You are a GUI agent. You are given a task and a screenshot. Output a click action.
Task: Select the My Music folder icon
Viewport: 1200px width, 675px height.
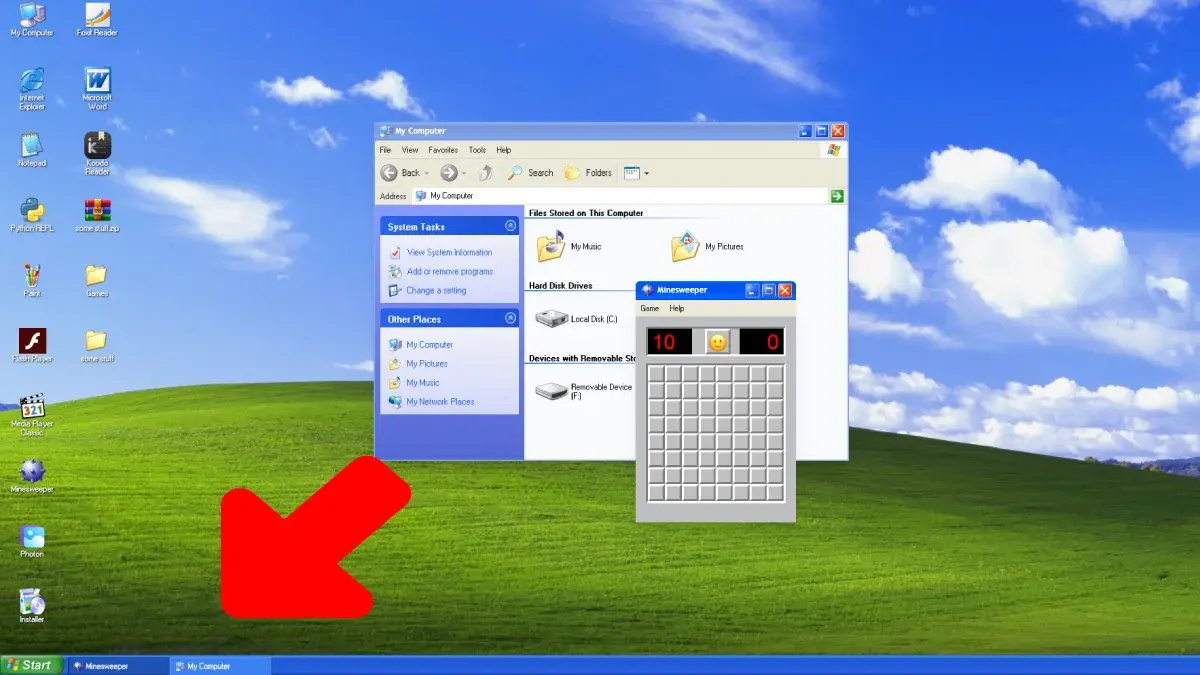point(568,246)
